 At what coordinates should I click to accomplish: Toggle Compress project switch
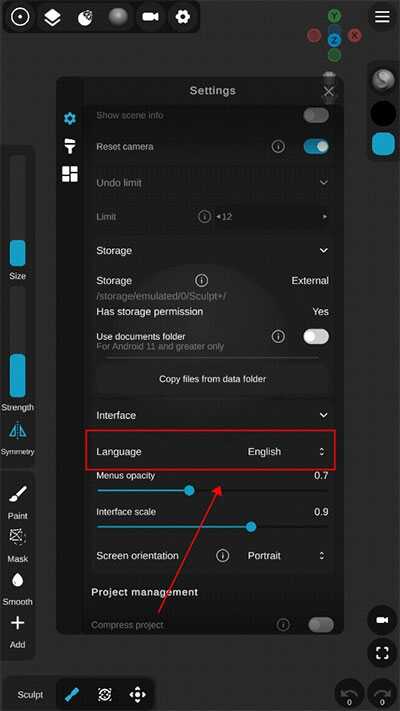pos(321,625)
